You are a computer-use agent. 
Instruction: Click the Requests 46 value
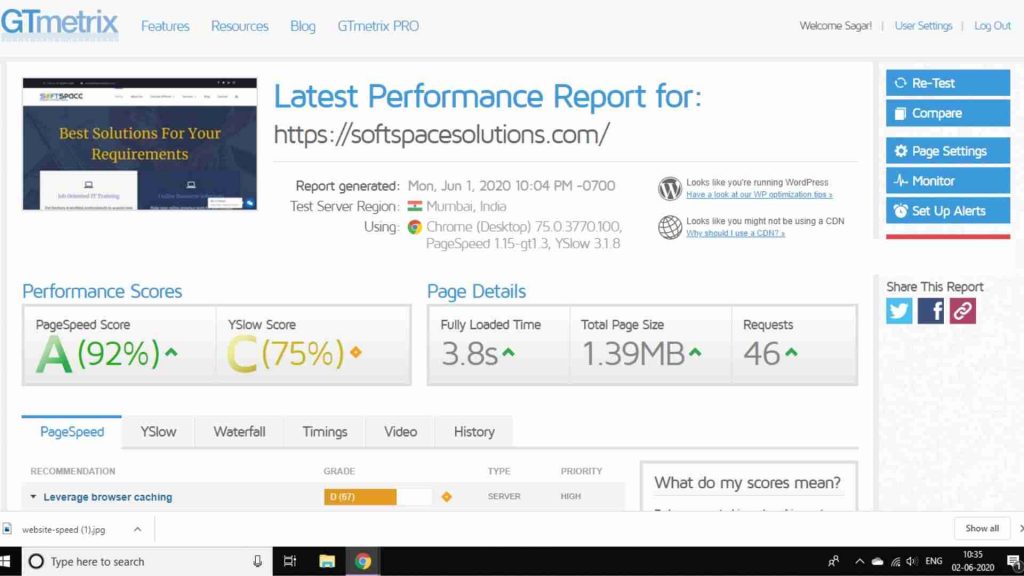[x=761, y=354]
